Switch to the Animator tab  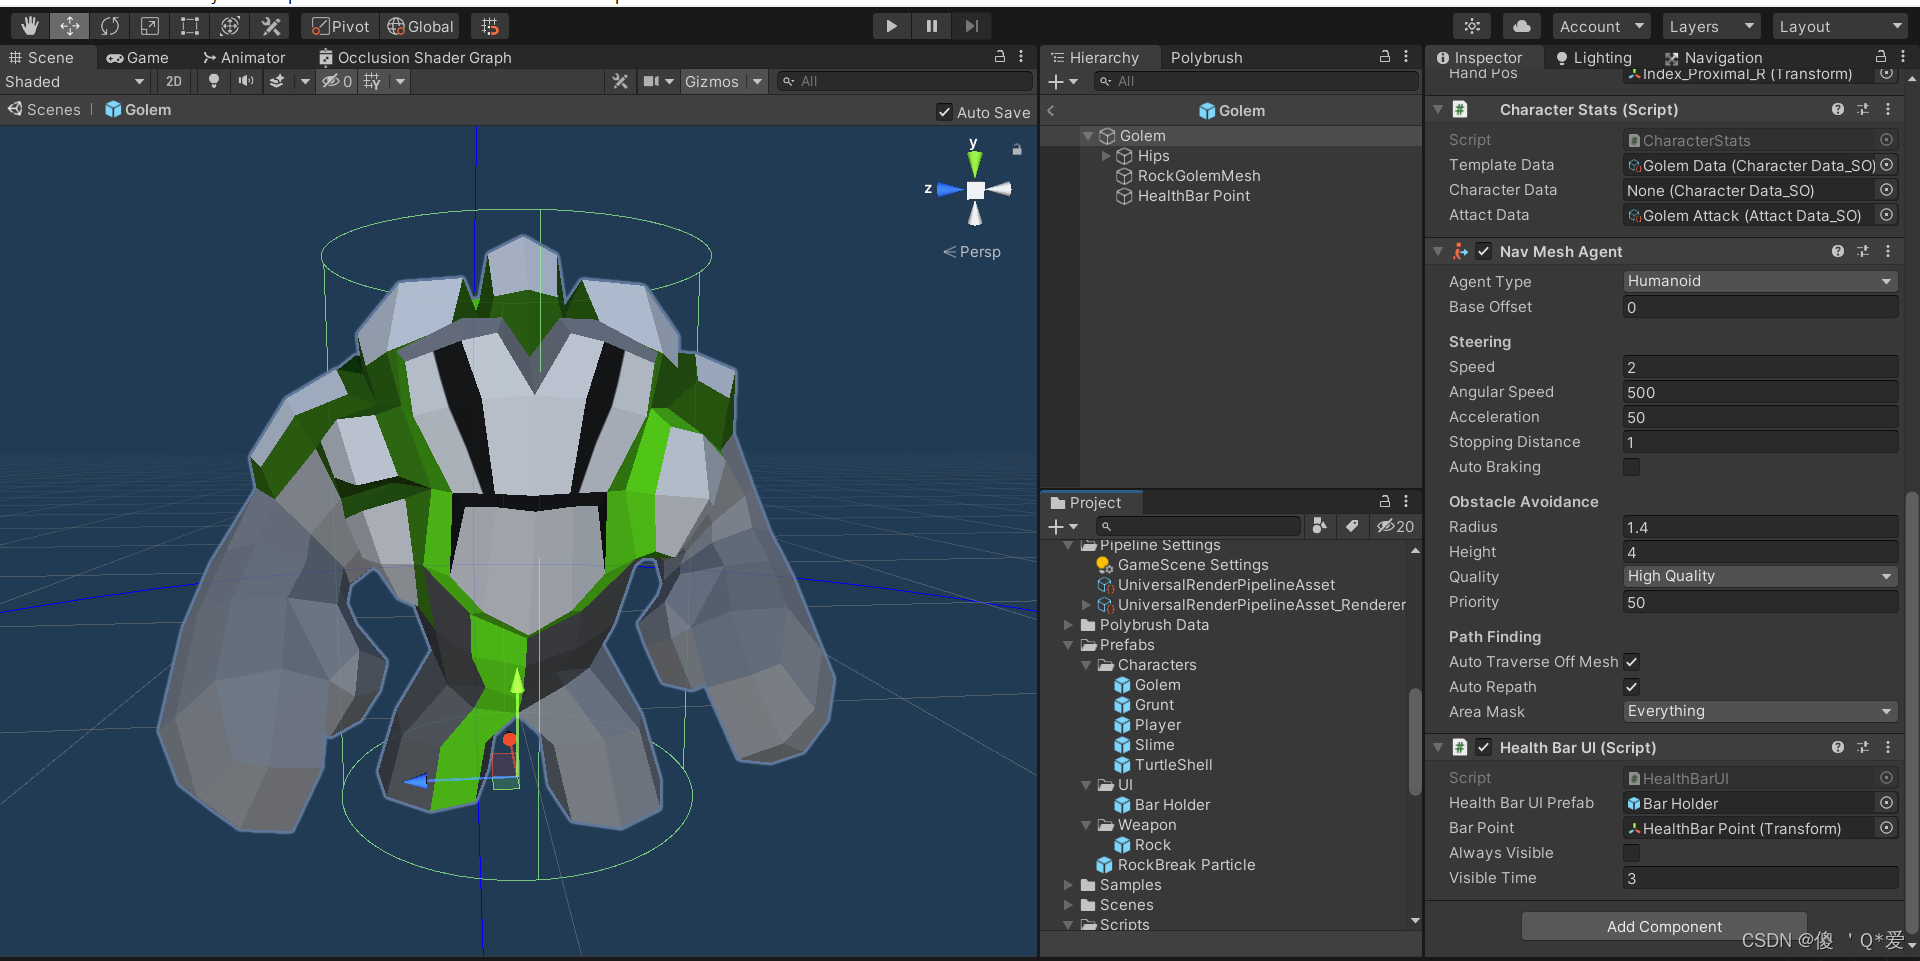pos(244,58)
